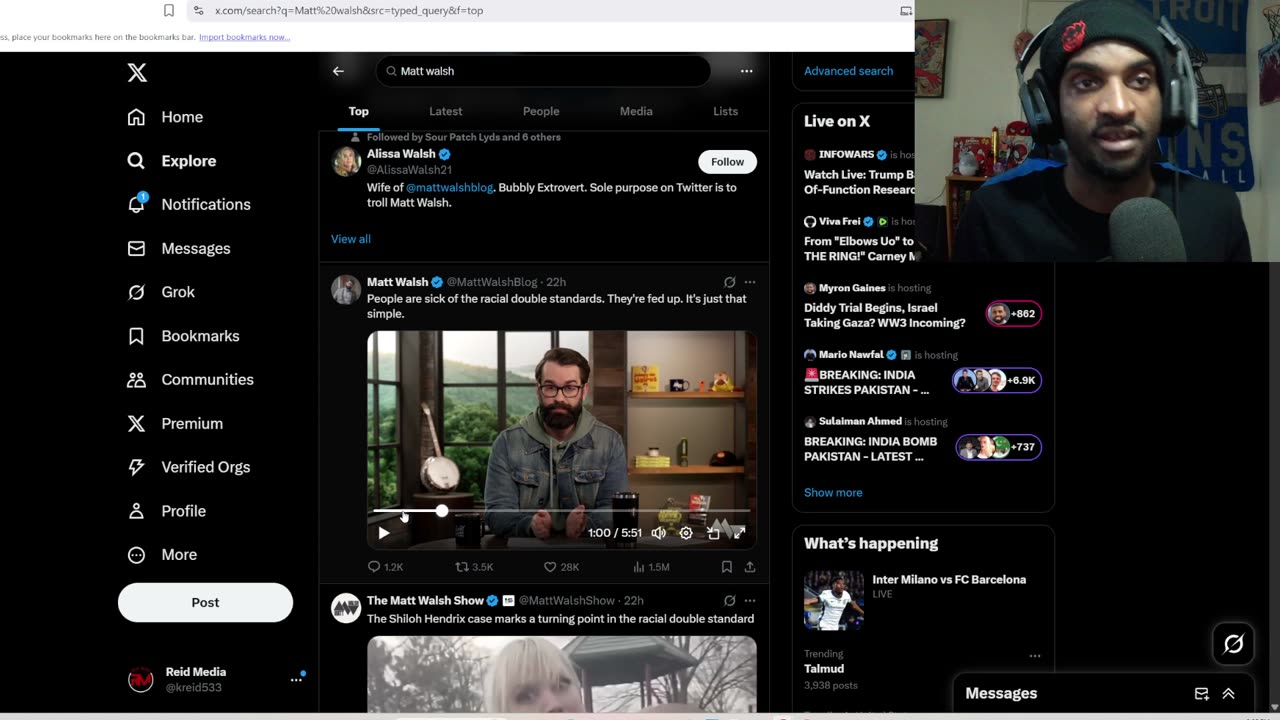
Task: Open search settings three-dot menu
Action: 746,71
